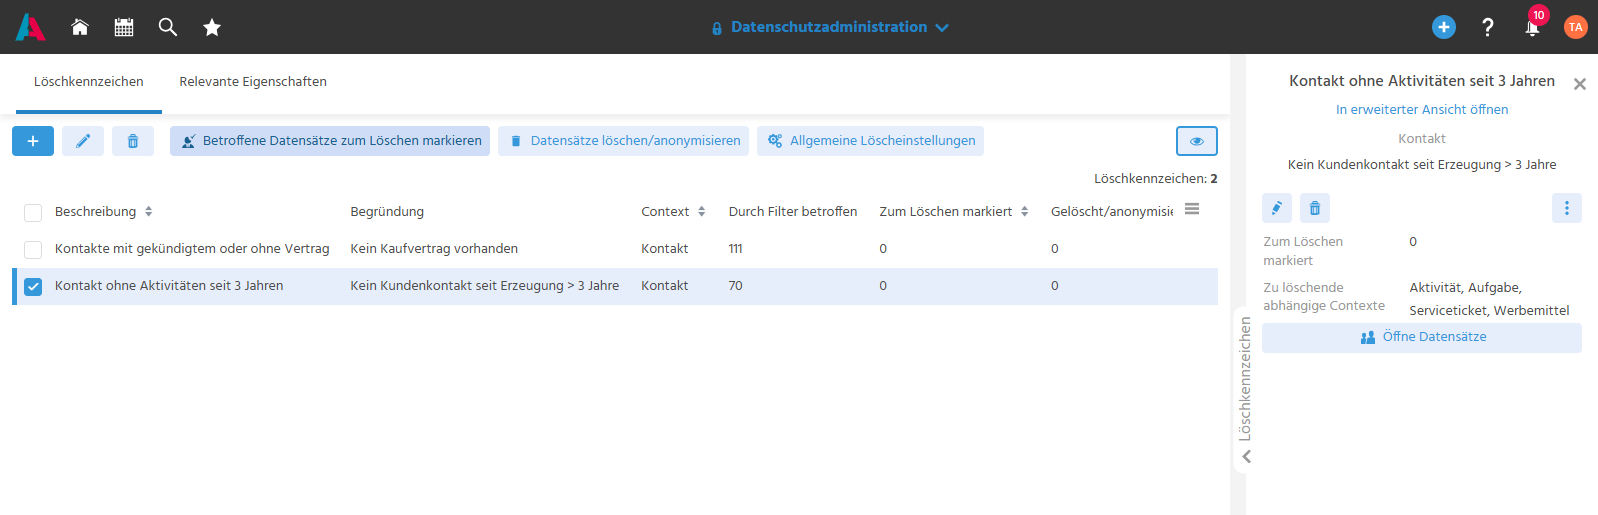Open the calendar icon in top bar
The width and height of the screenshot is (1598, 515).
pos(124,27)
